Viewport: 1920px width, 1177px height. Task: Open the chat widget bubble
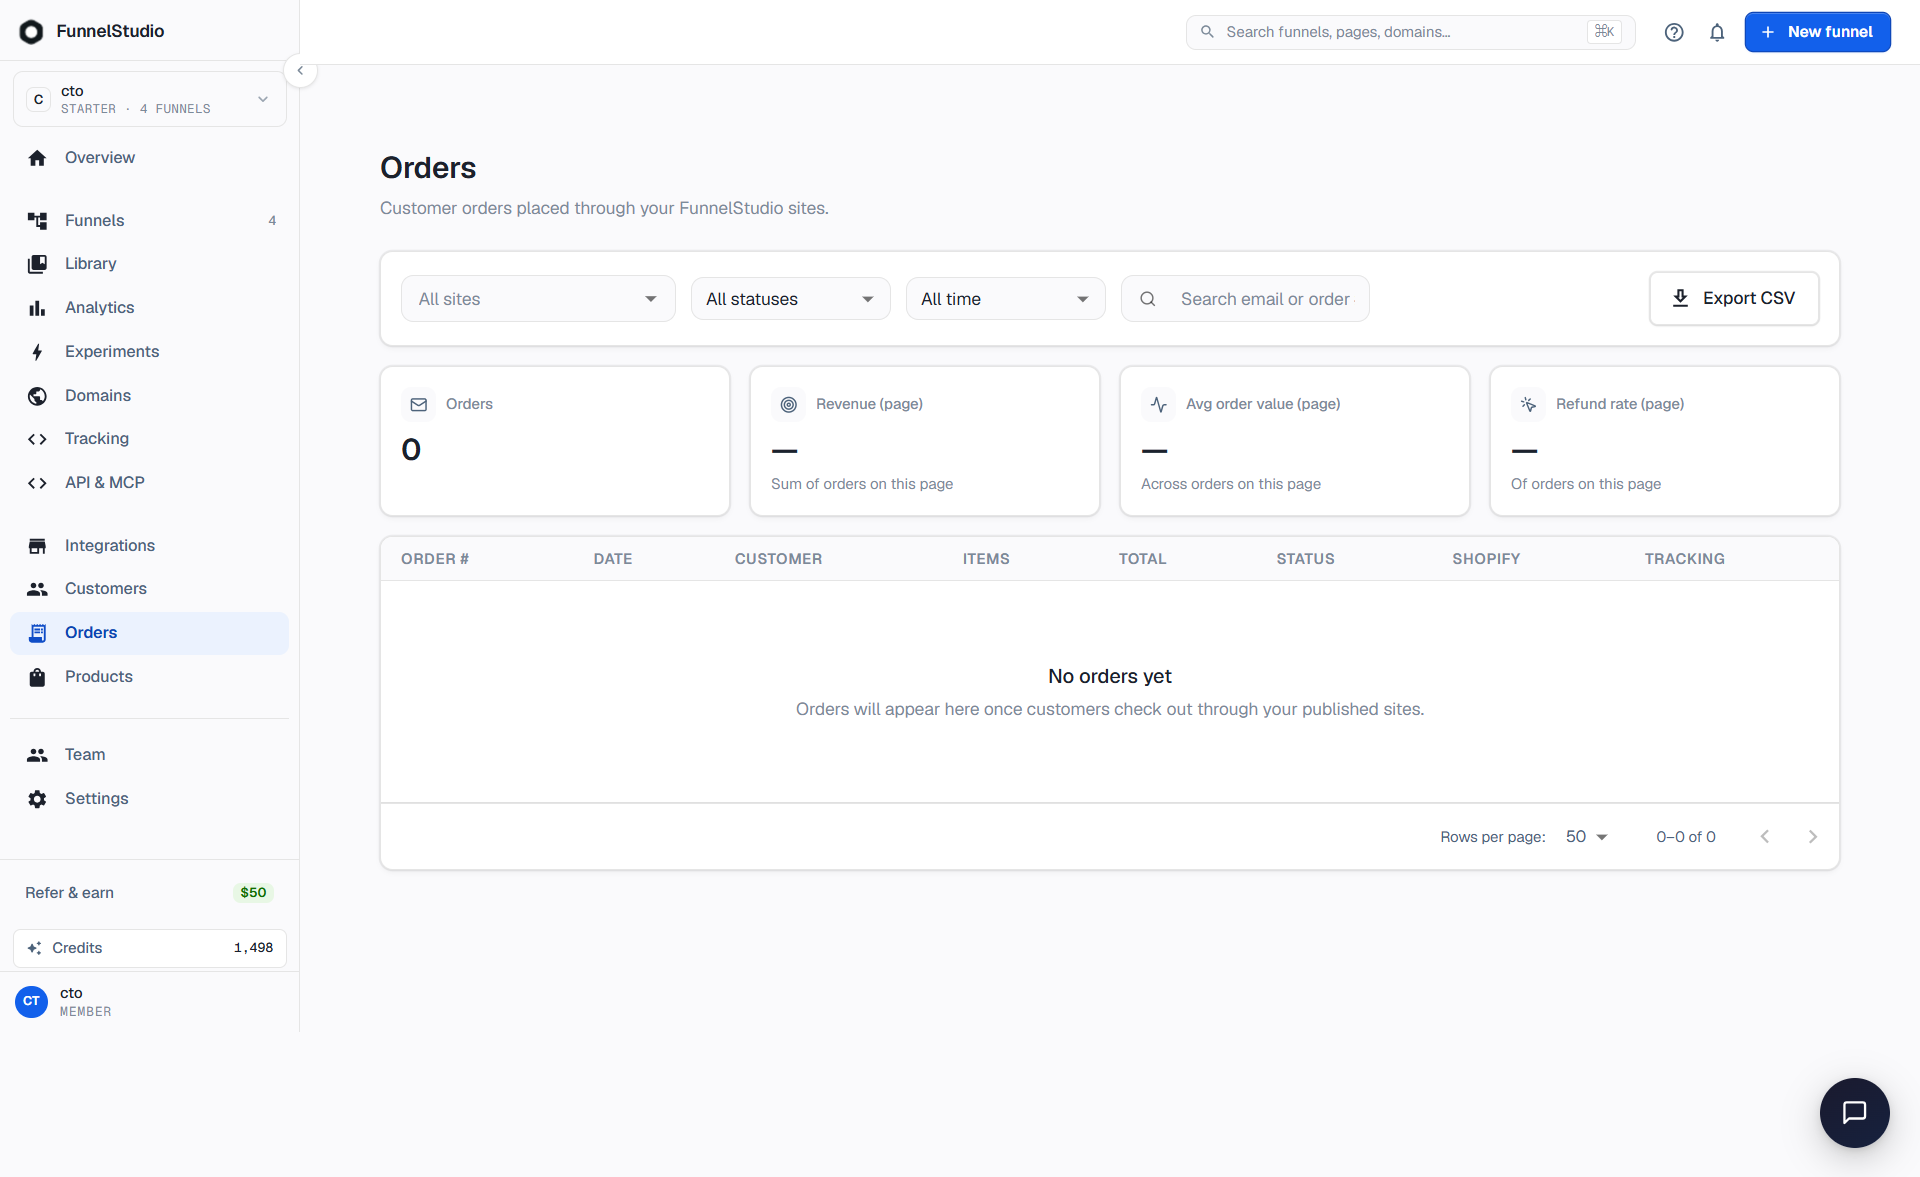1854,1112
